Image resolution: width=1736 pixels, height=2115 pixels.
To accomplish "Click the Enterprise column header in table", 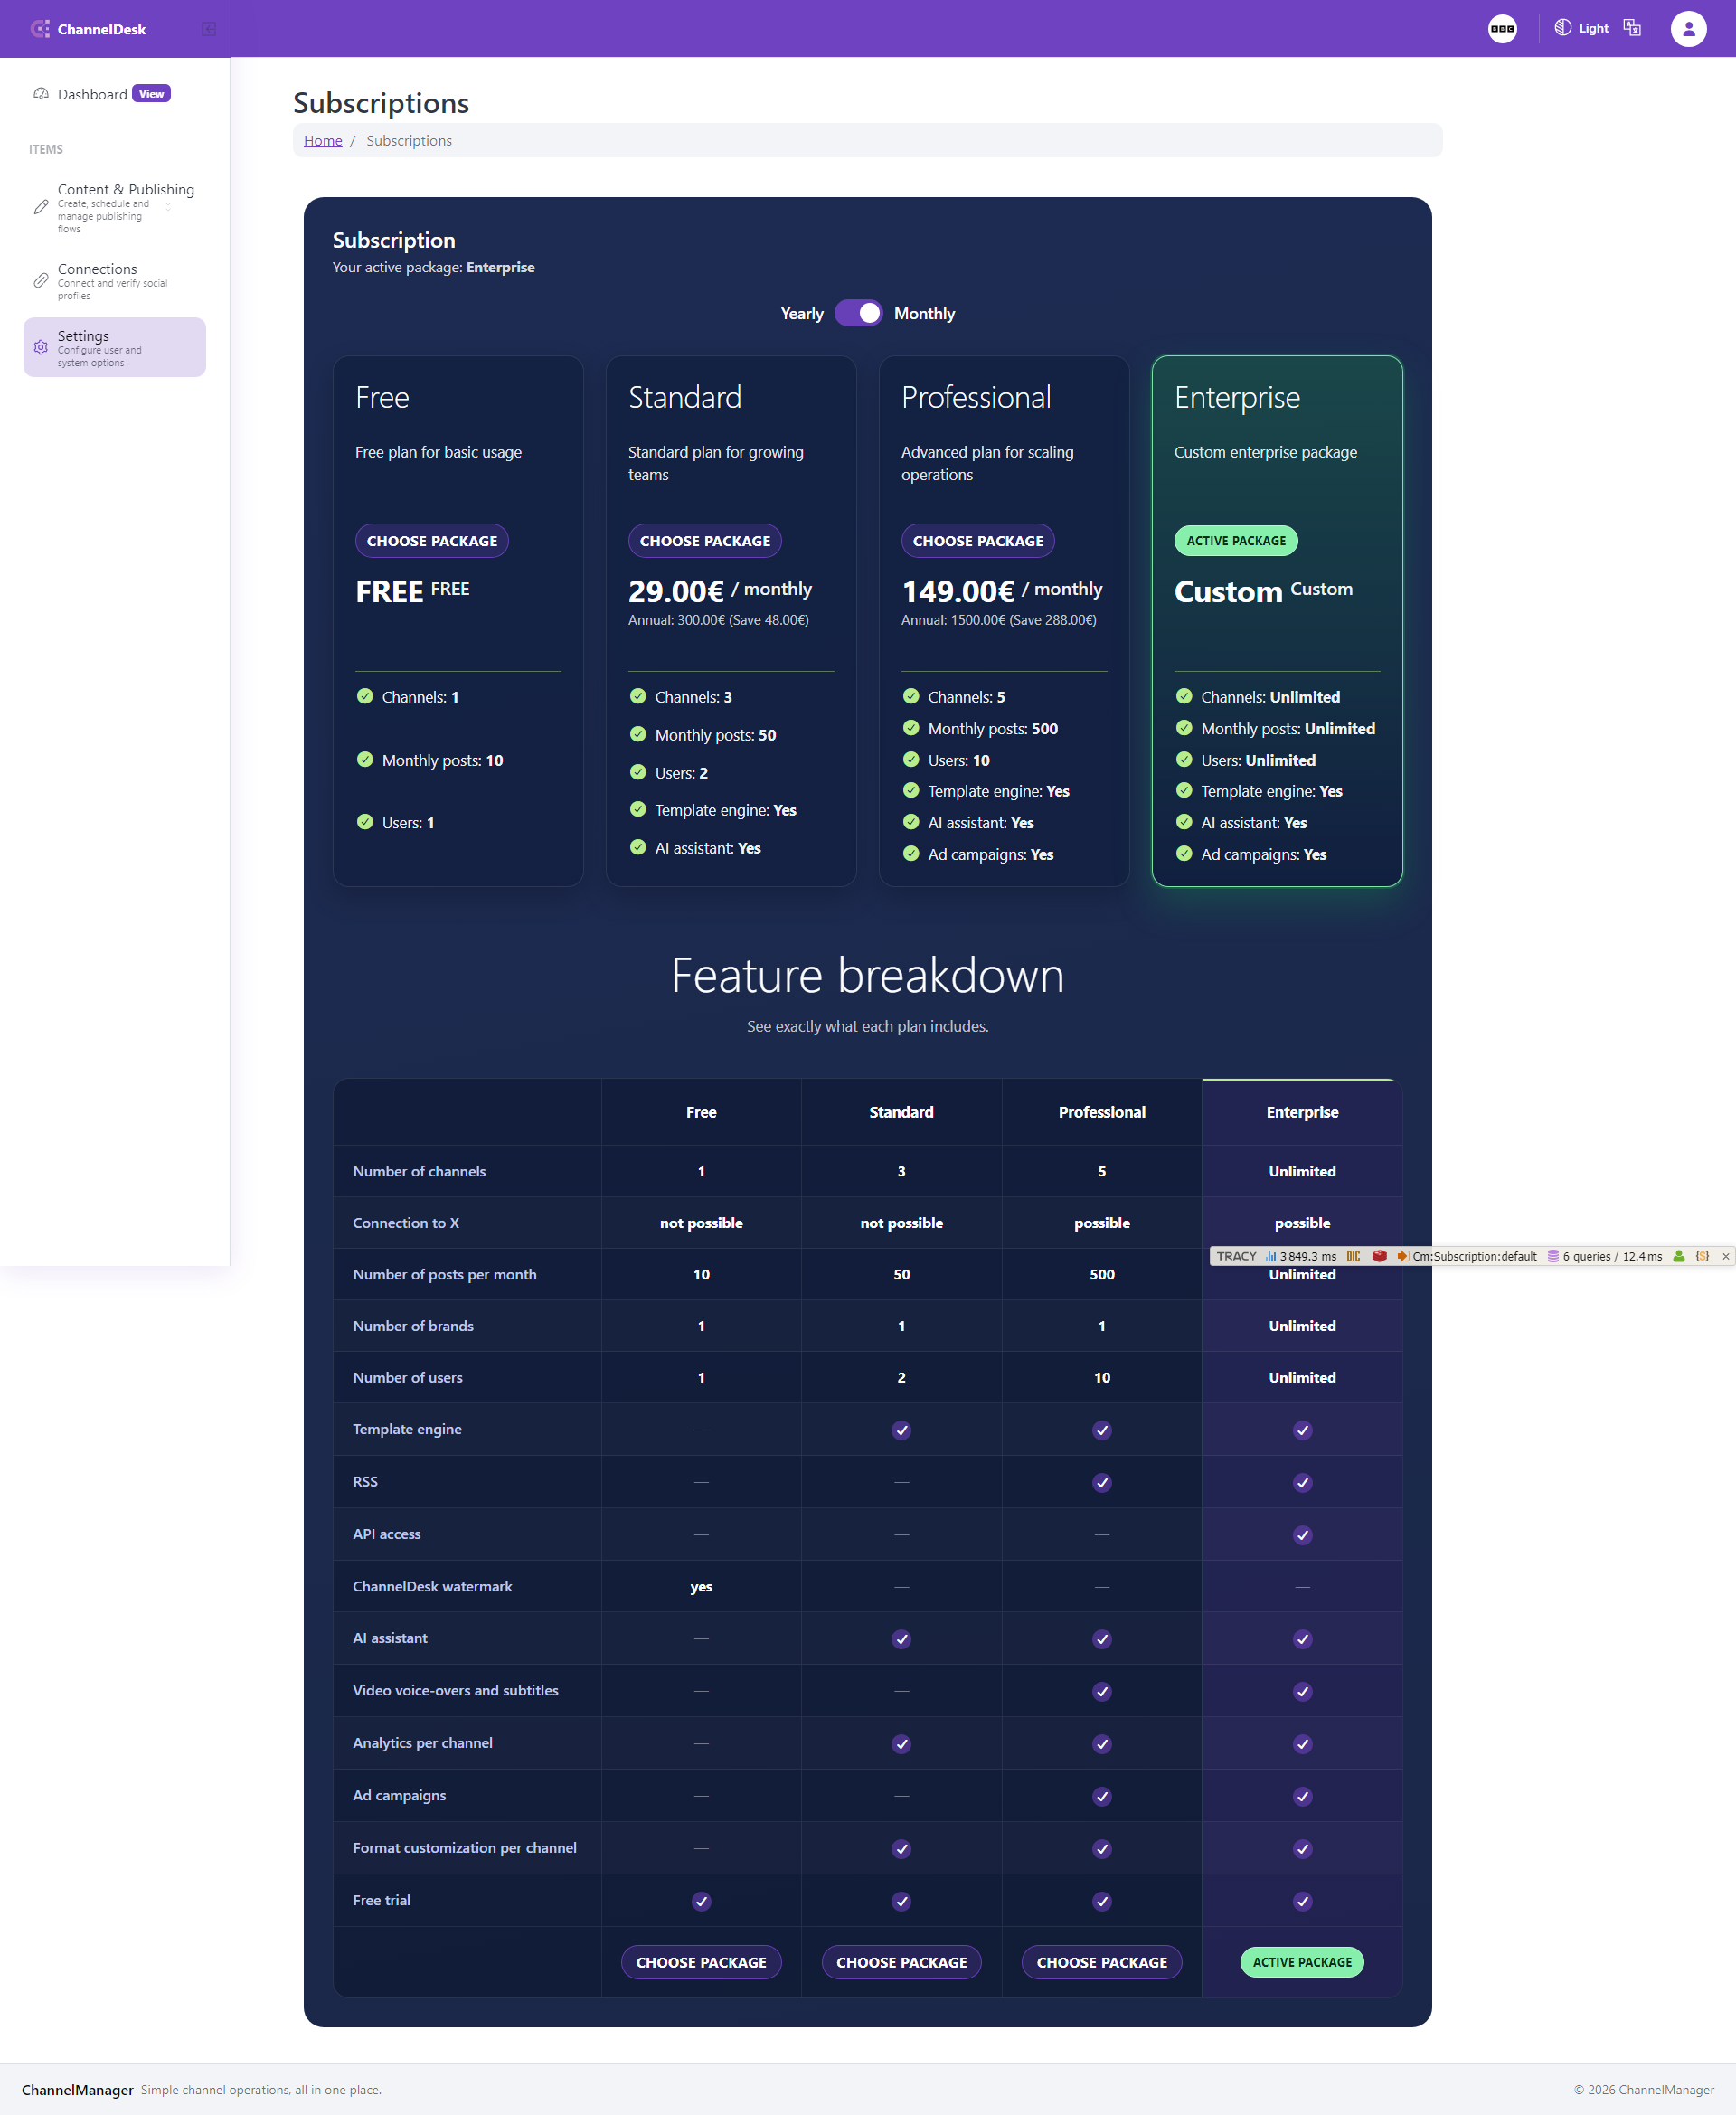I will [x=1302, y=1112].
